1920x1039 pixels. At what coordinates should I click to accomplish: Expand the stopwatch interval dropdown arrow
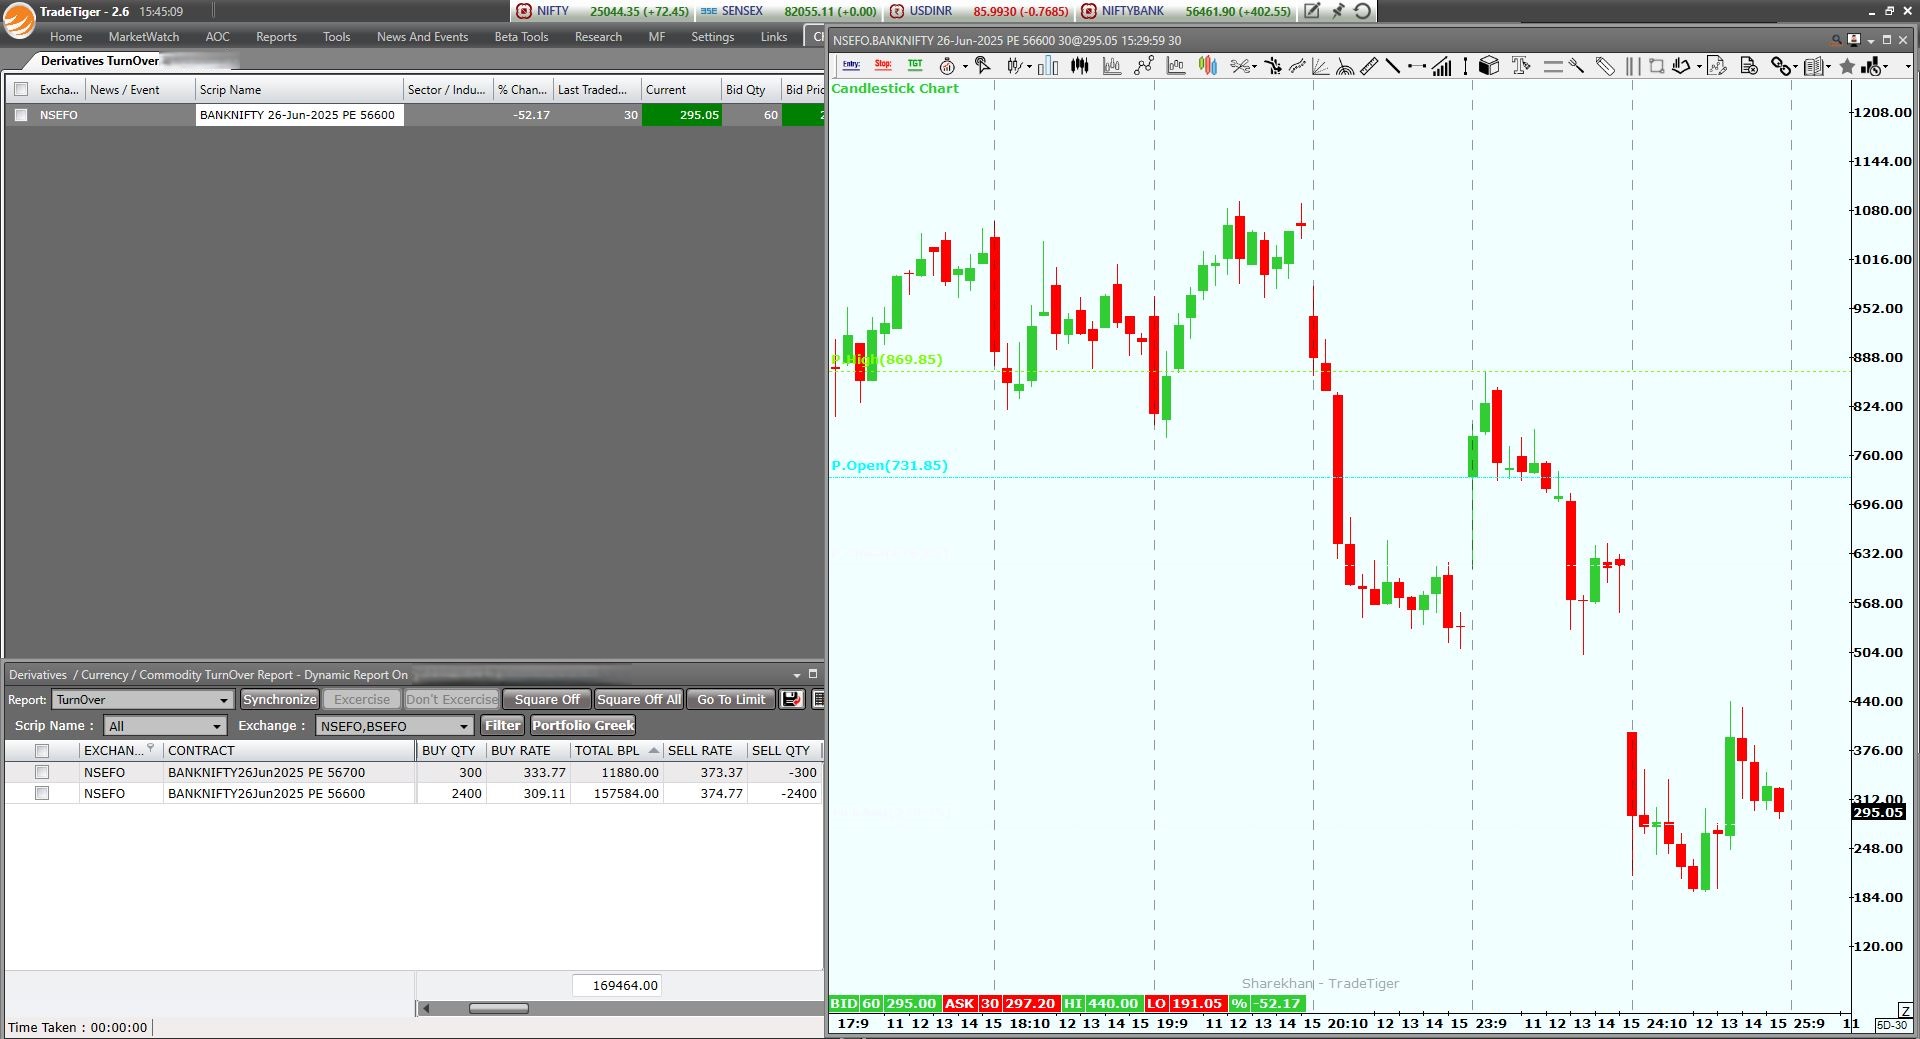[965, 67]
